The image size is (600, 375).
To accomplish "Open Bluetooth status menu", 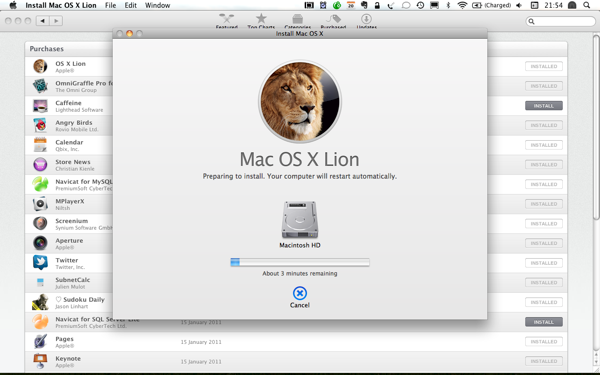I will click(x=448, y=5).
